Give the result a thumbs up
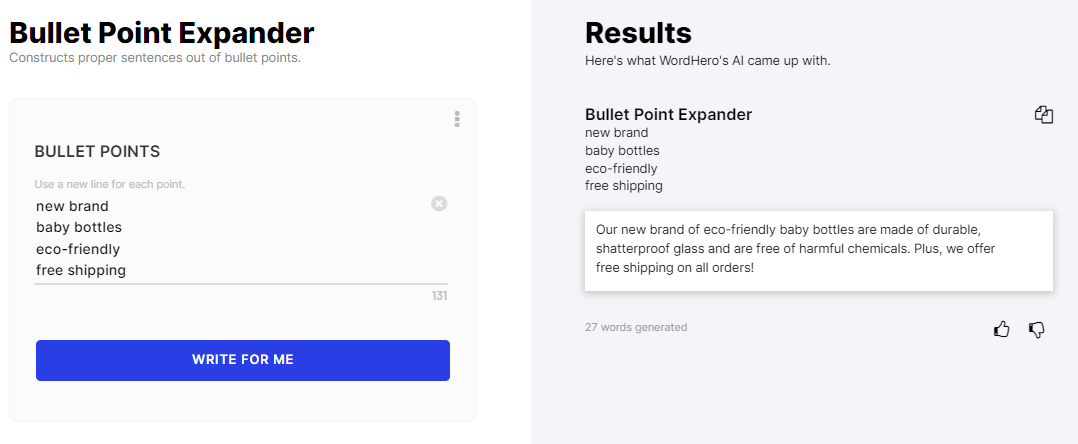The image size is (1078, 444). coord(1002,330)
